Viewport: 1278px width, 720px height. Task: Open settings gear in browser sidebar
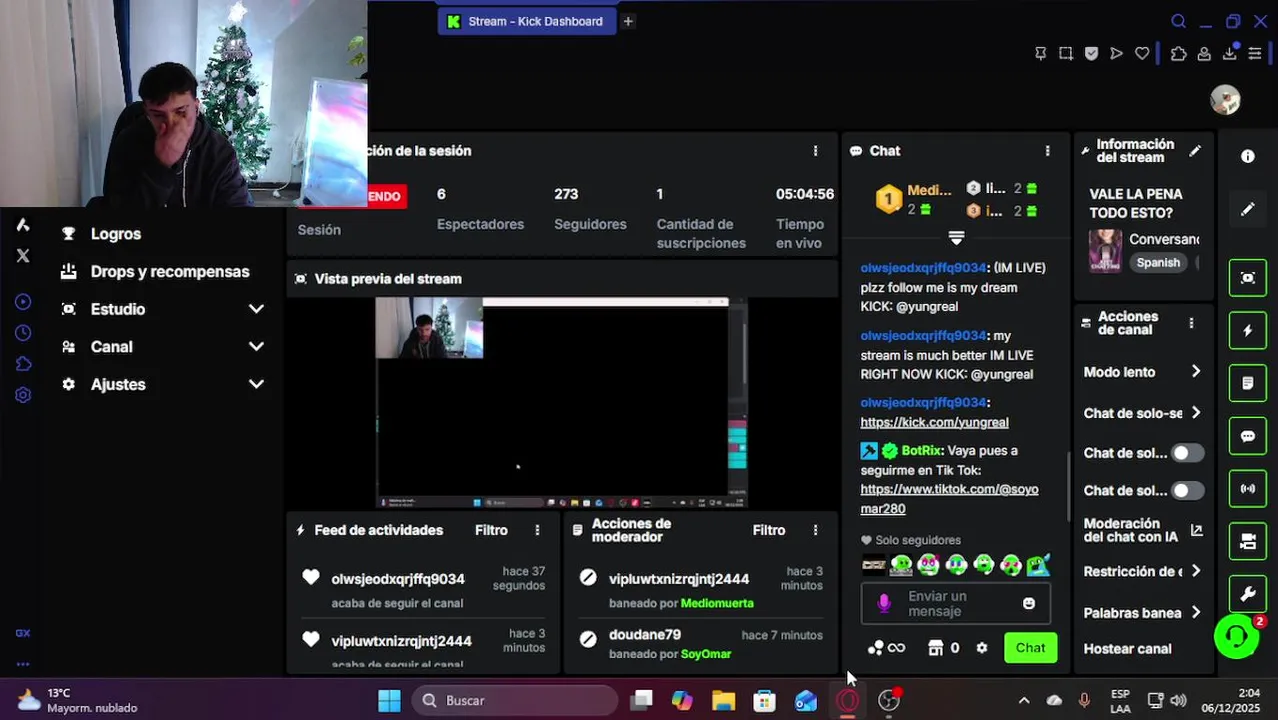coord(23,395)
